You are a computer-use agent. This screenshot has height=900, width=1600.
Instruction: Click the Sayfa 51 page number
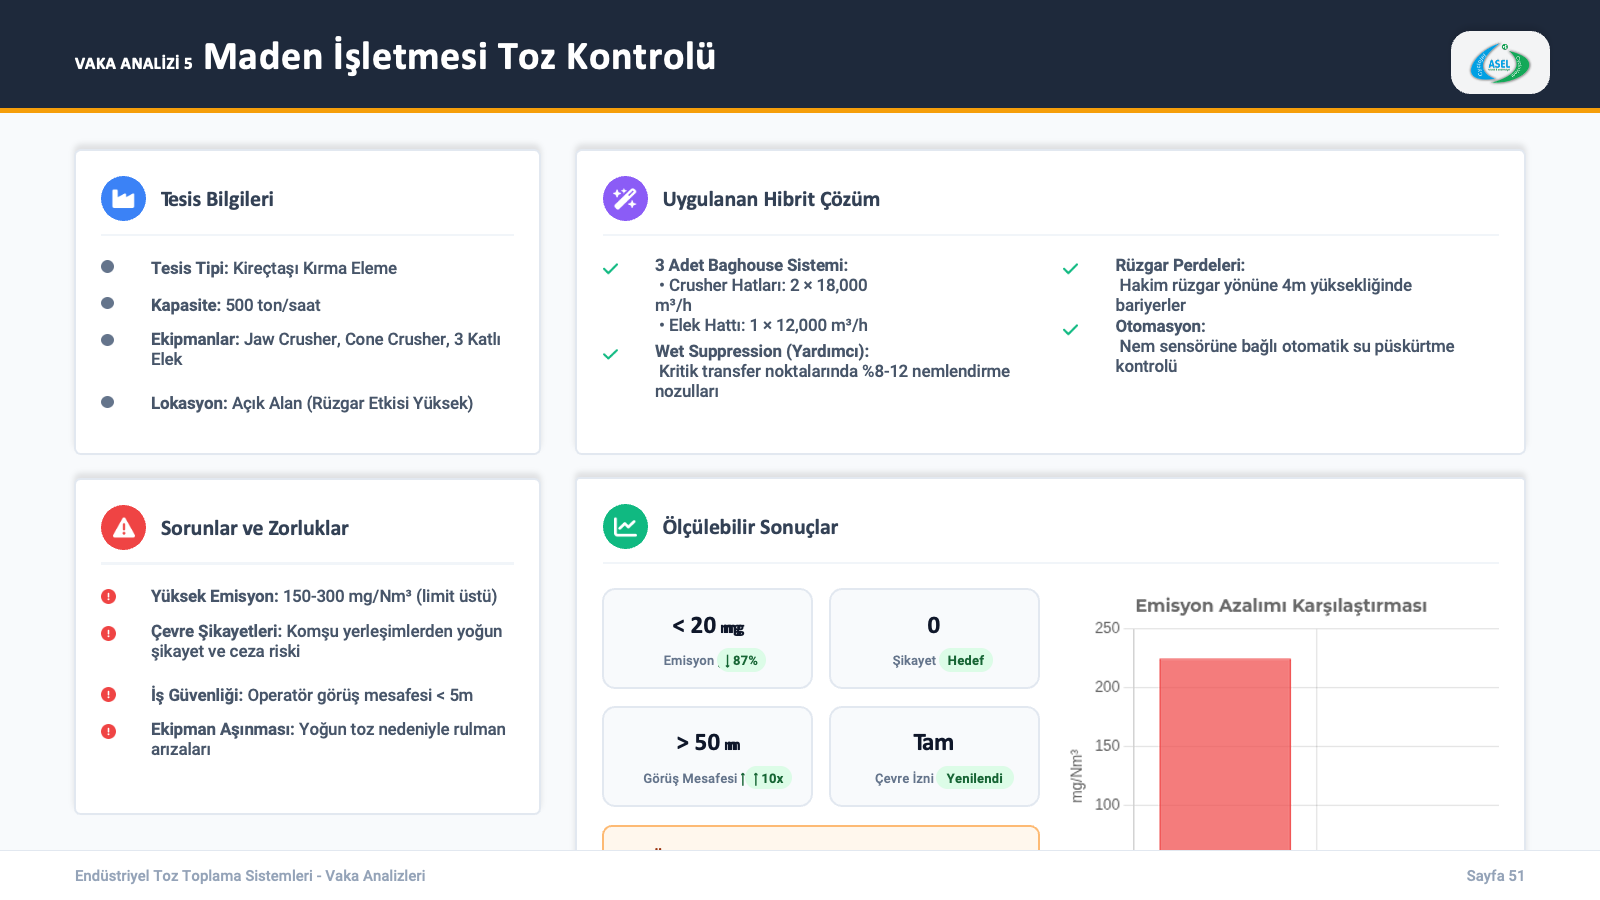(x=1495, y=876)
